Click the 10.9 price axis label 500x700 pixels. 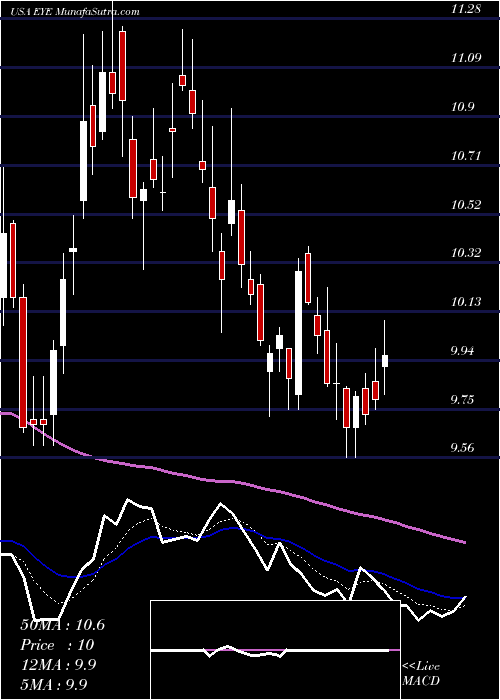point(463,107)
